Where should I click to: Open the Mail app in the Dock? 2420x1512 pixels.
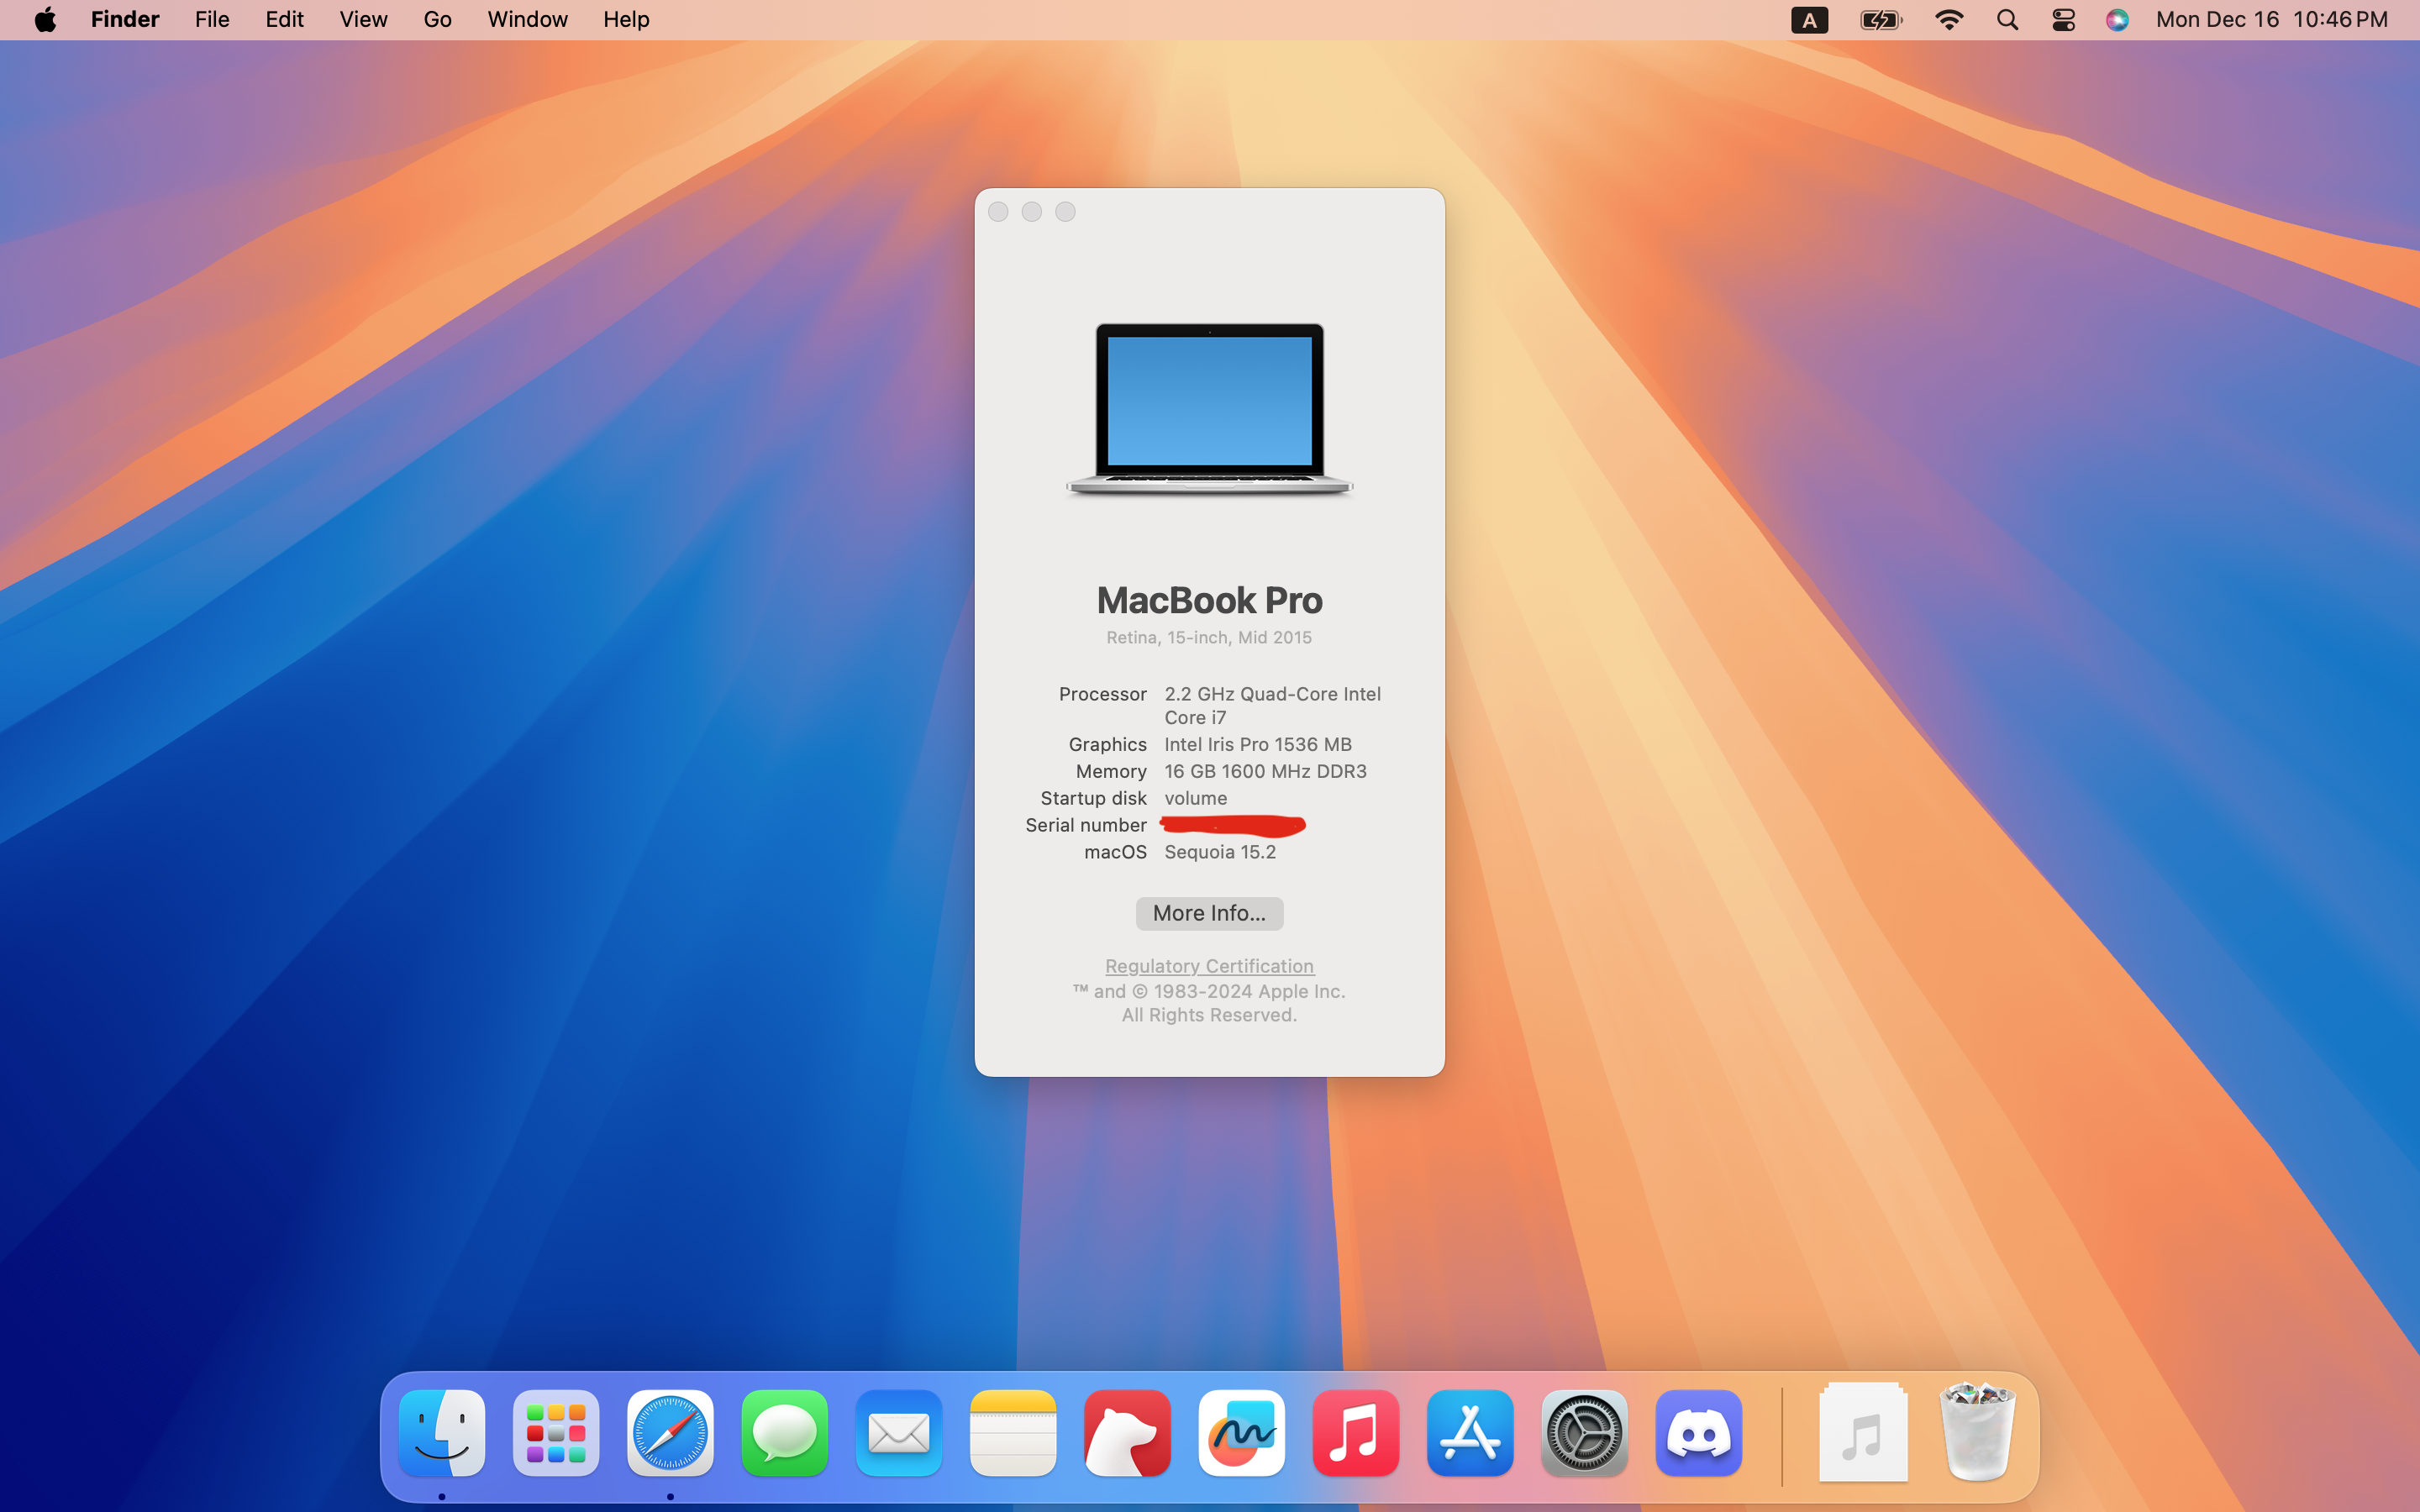tap(898, 1432)
